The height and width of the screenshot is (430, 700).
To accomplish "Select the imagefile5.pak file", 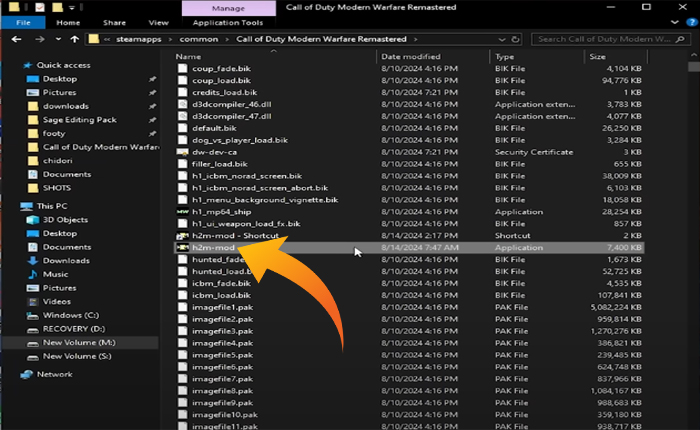I will pos(222,355).
